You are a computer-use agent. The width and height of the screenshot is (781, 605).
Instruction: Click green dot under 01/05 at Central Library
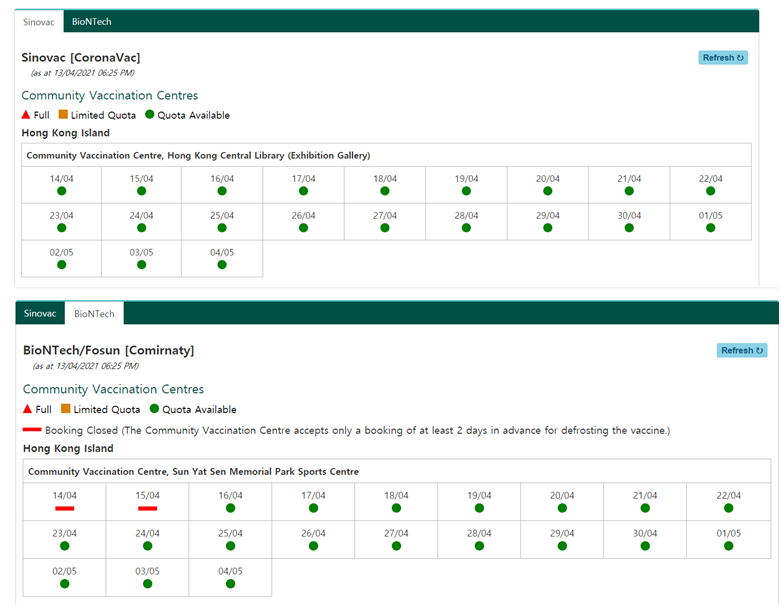710,228
